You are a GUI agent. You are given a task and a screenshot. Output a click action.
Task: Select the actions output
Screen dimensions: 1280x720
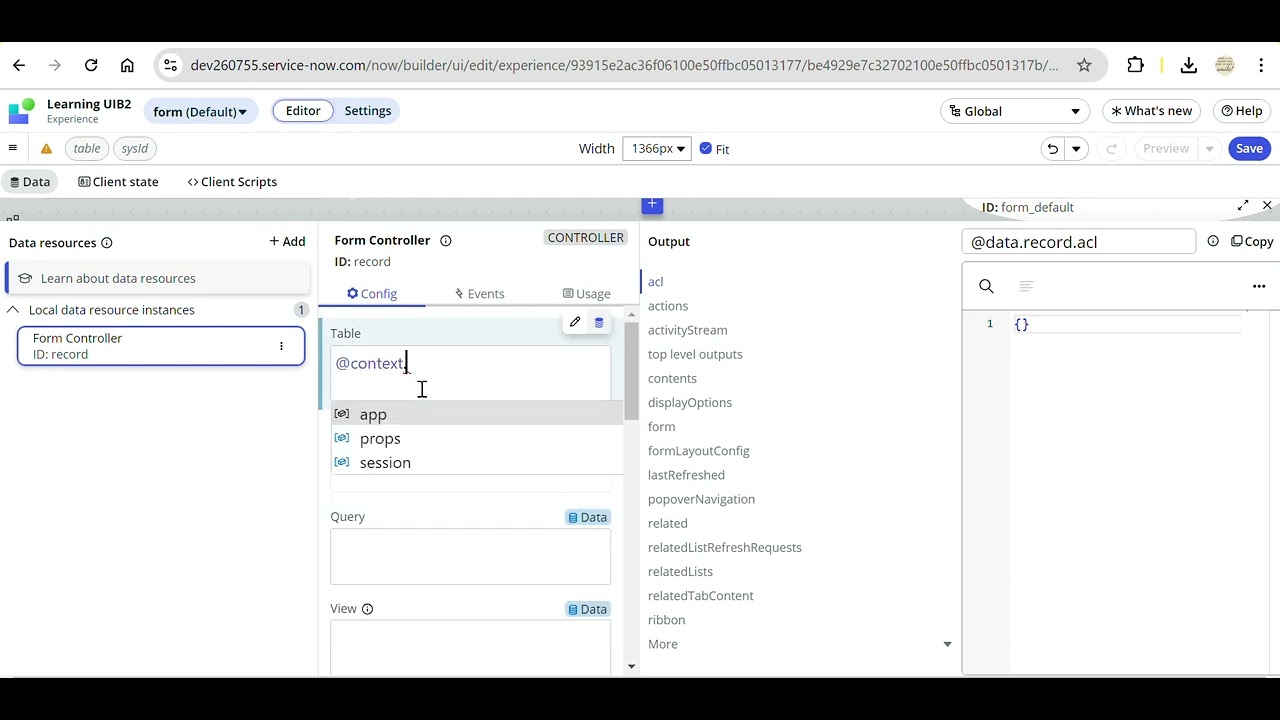click(x=668, y=306)
